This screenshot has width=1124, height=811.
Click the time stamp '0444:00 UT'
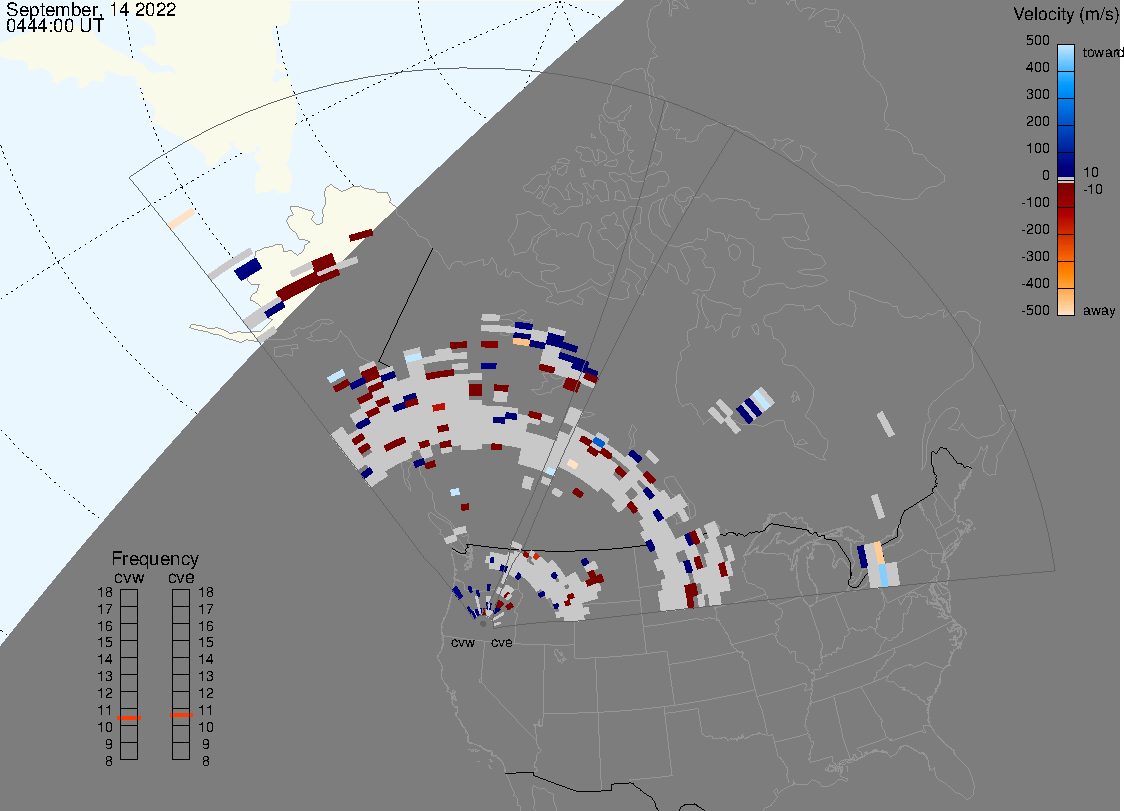(54, 26)
